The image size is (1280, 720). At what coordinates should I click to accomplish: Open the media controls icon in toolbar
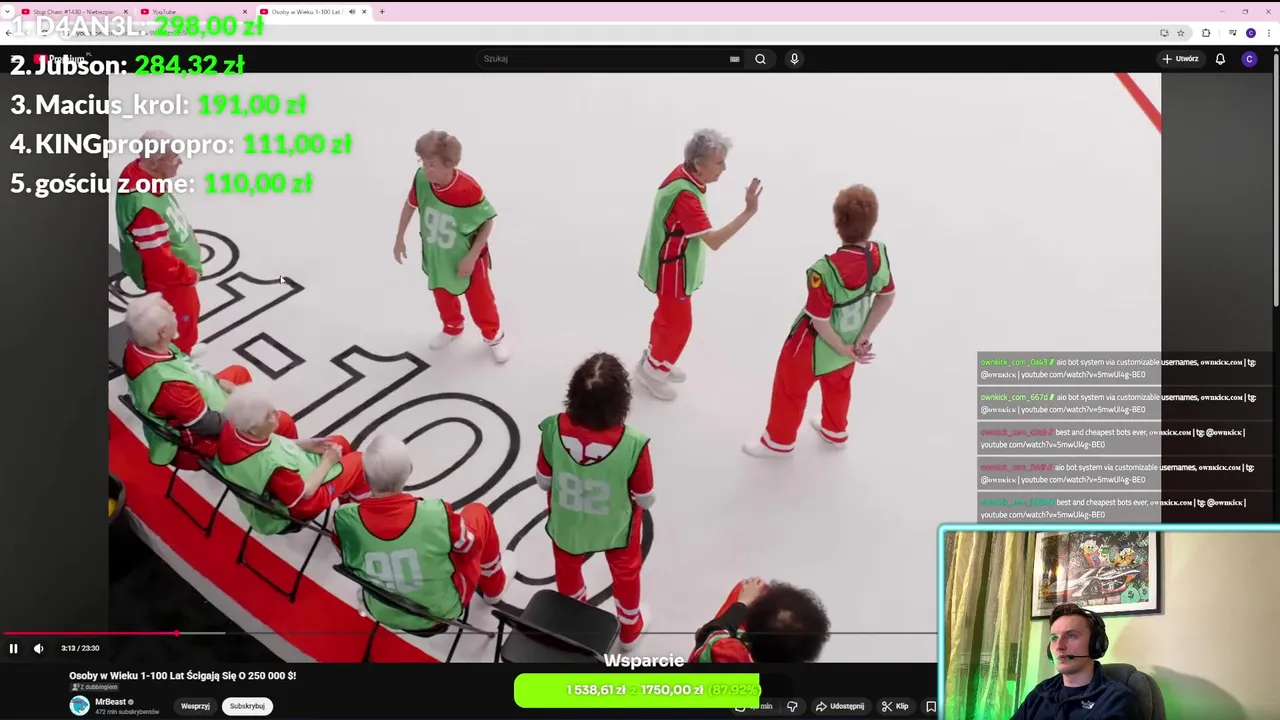(x=1232, y=33)
